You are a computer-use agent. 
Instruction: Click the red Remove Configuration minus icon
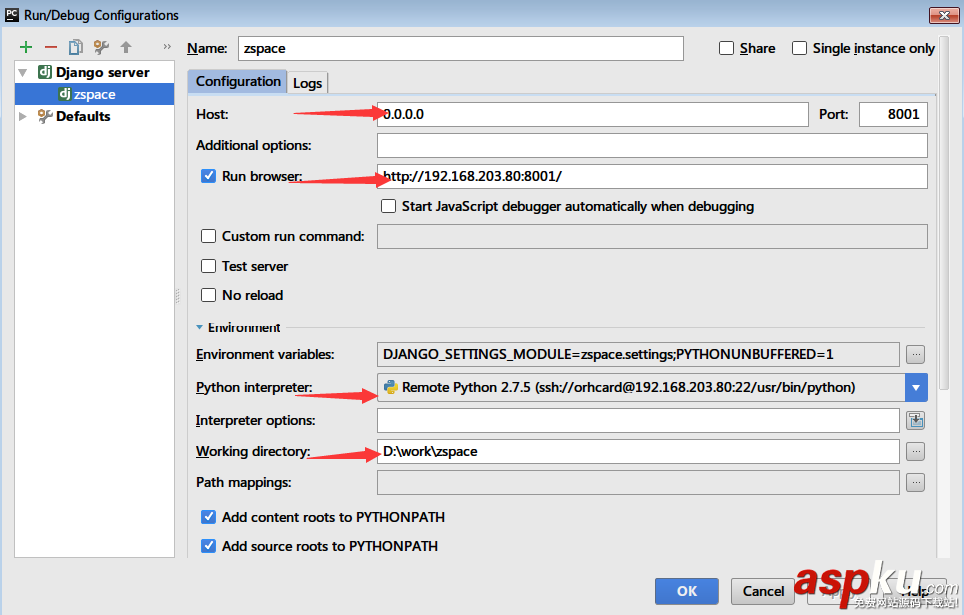coord(50,47)
